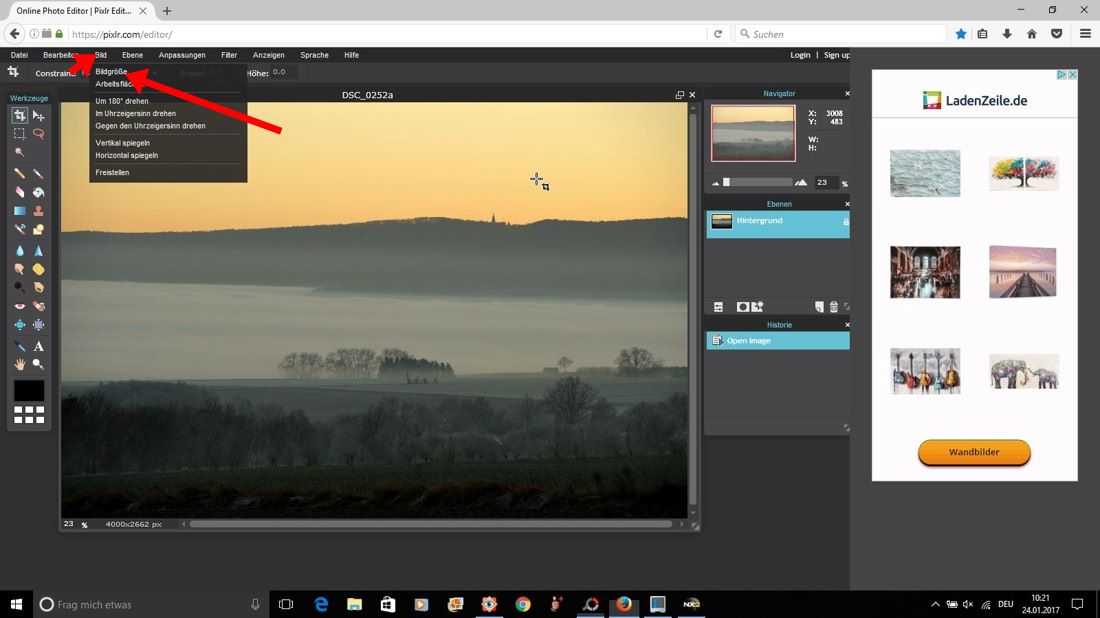
Task: Open the Filter menu
Action: (229, 55)
